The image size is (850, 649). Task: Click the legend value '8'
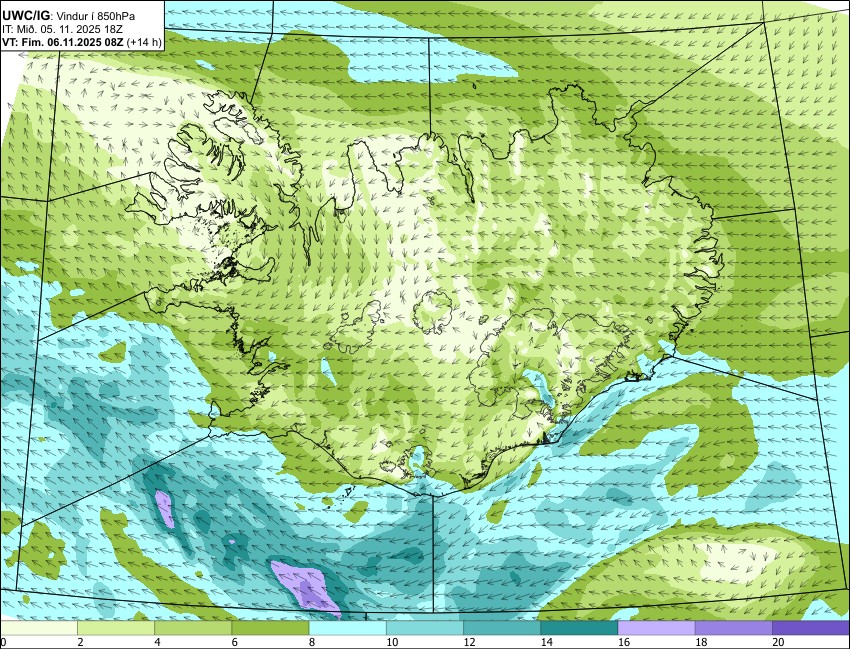tap(312, 642)
